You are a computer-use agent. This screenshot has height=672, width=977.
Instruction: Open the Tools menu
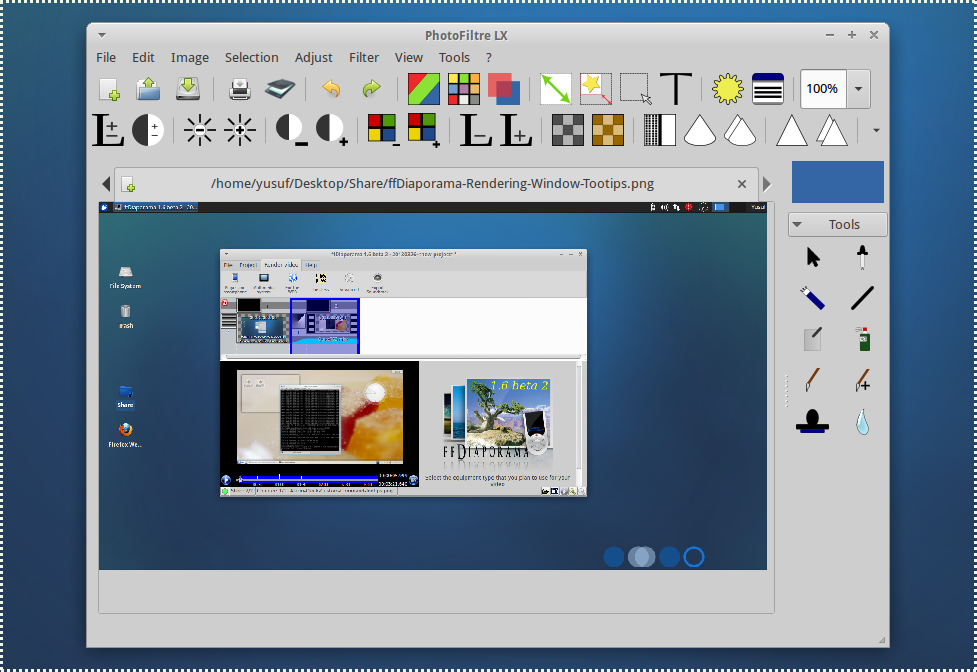[x=454, y=57]
